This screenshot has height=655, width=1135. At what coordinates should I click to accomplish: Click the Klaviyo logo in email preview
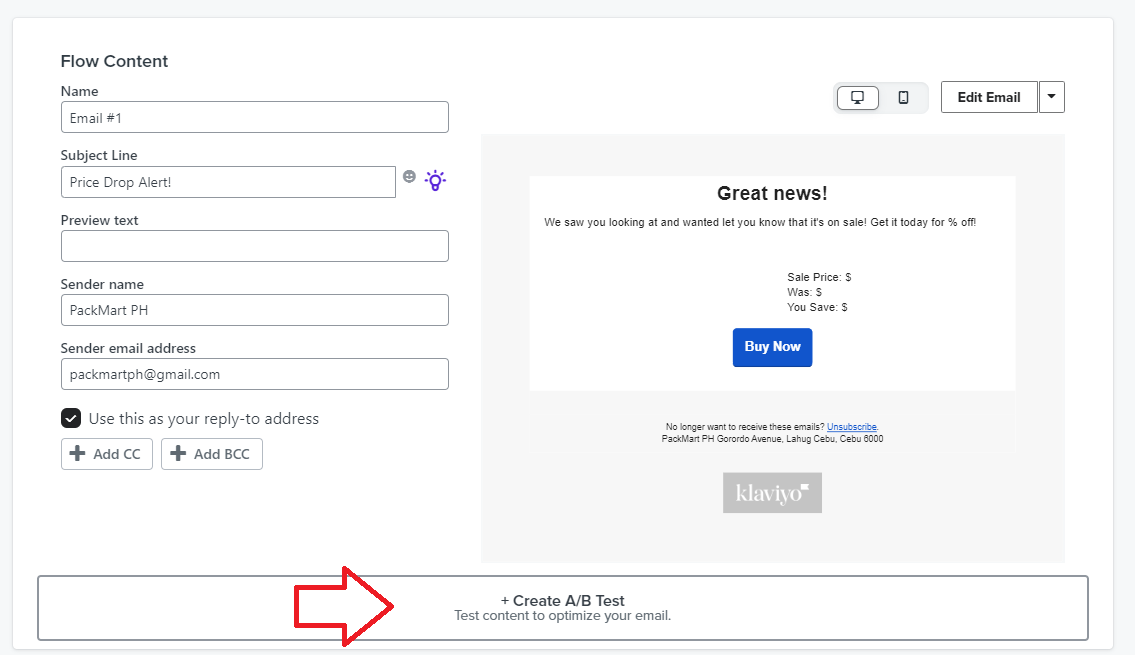point(772,493)
